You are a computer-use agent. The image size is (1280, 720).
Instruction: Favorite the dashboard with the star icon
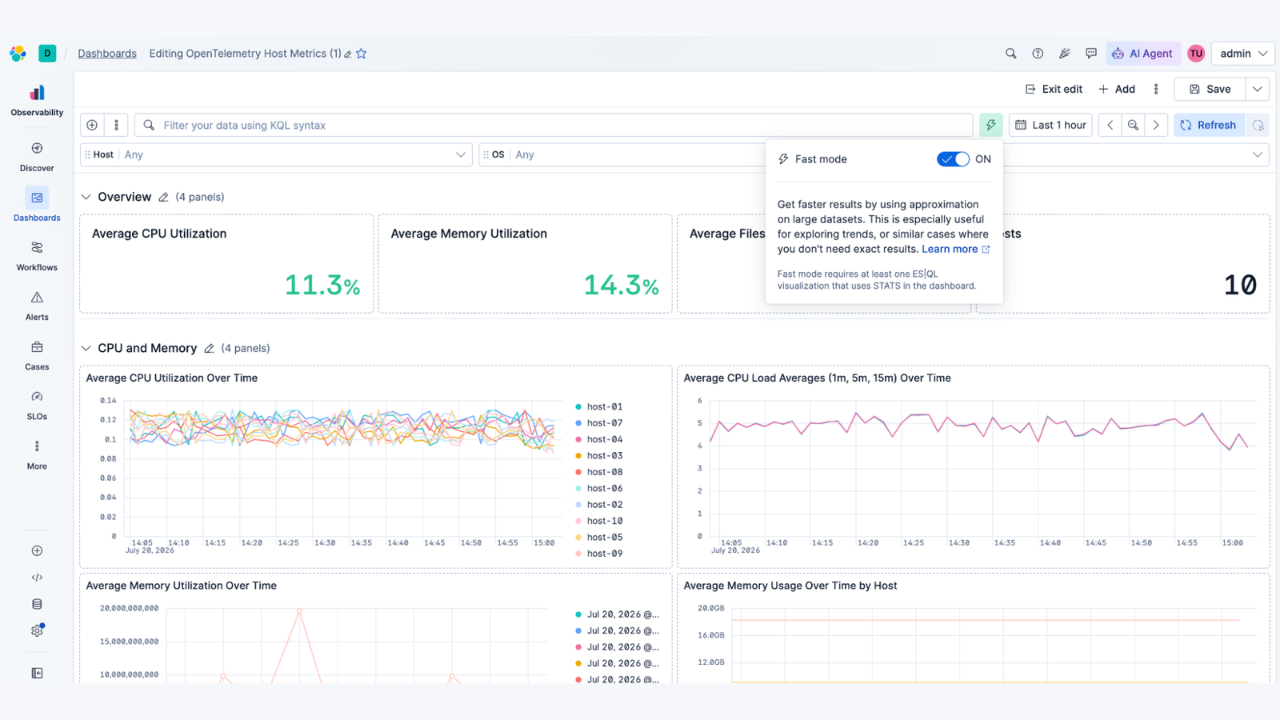(x=362, y=54)
